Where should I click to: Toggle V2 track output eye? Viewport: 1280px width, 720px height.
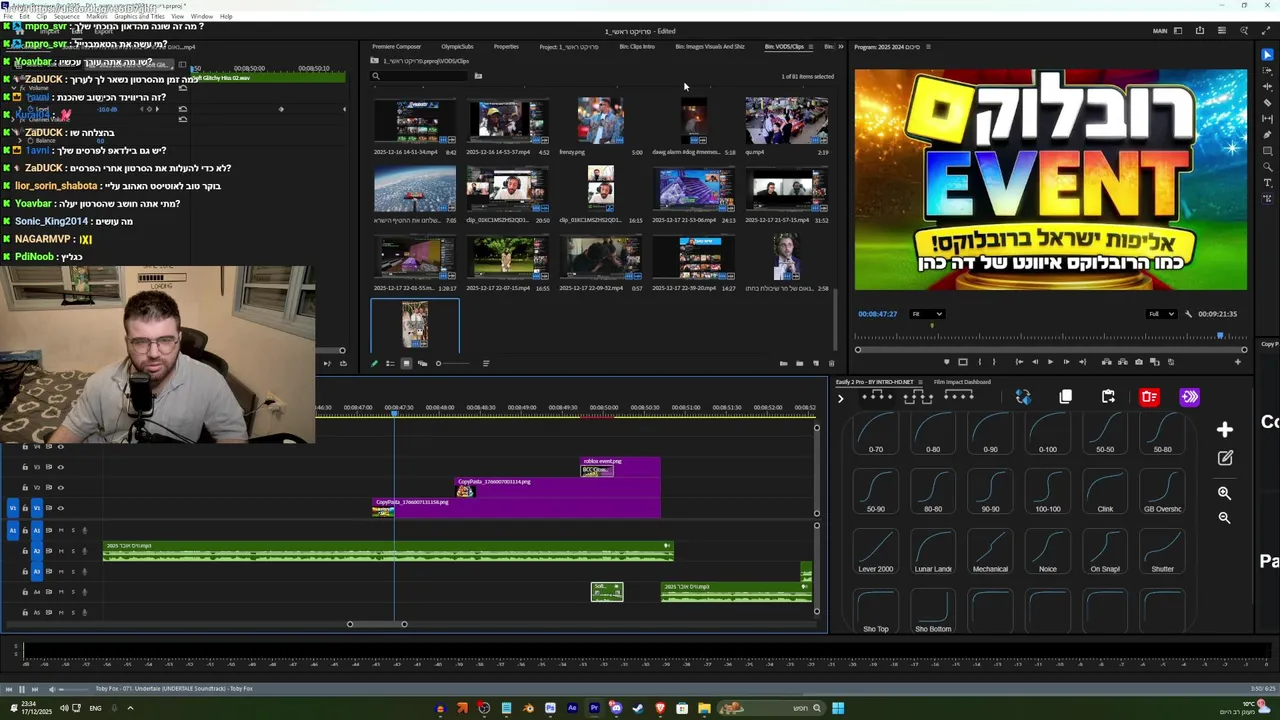coord(61,487)
